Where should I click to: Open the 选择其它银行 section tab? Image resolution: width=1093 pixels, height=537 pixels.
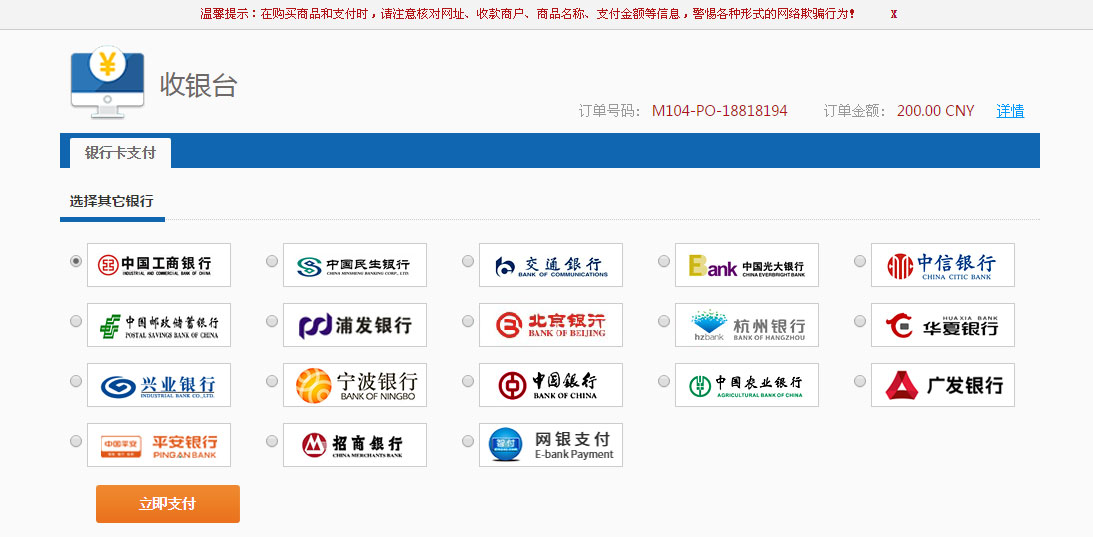coord(111,202)
